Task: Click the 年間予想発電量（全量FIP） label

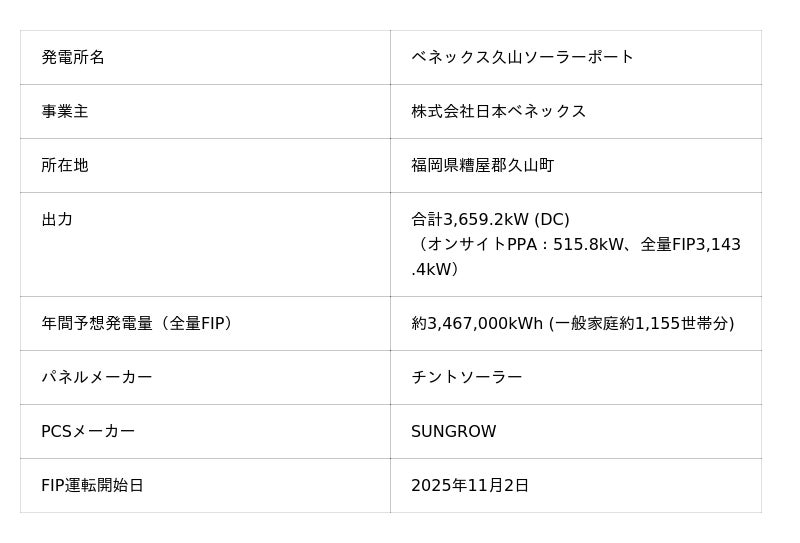Action: pos(137,323)
